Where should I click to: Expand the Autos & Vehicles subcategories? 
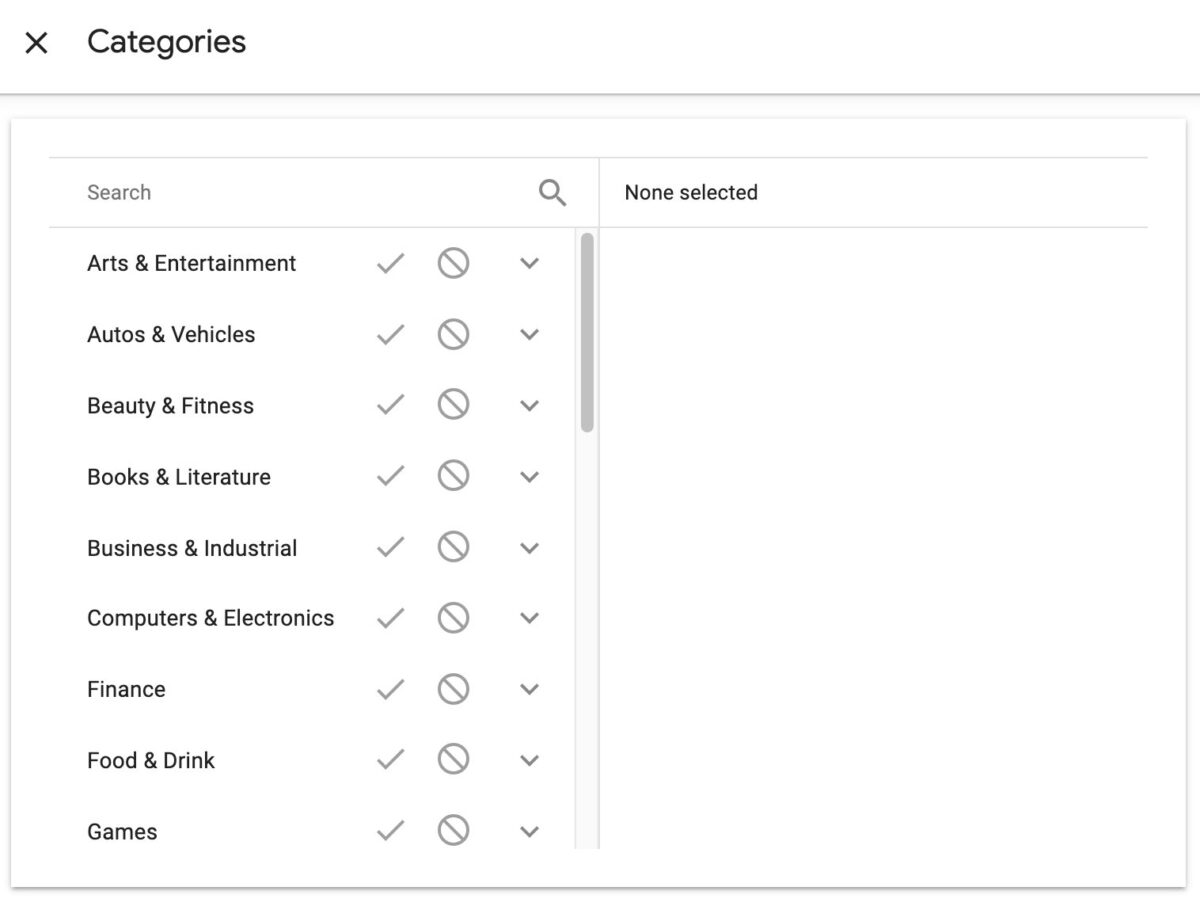[x=530, y=334]
